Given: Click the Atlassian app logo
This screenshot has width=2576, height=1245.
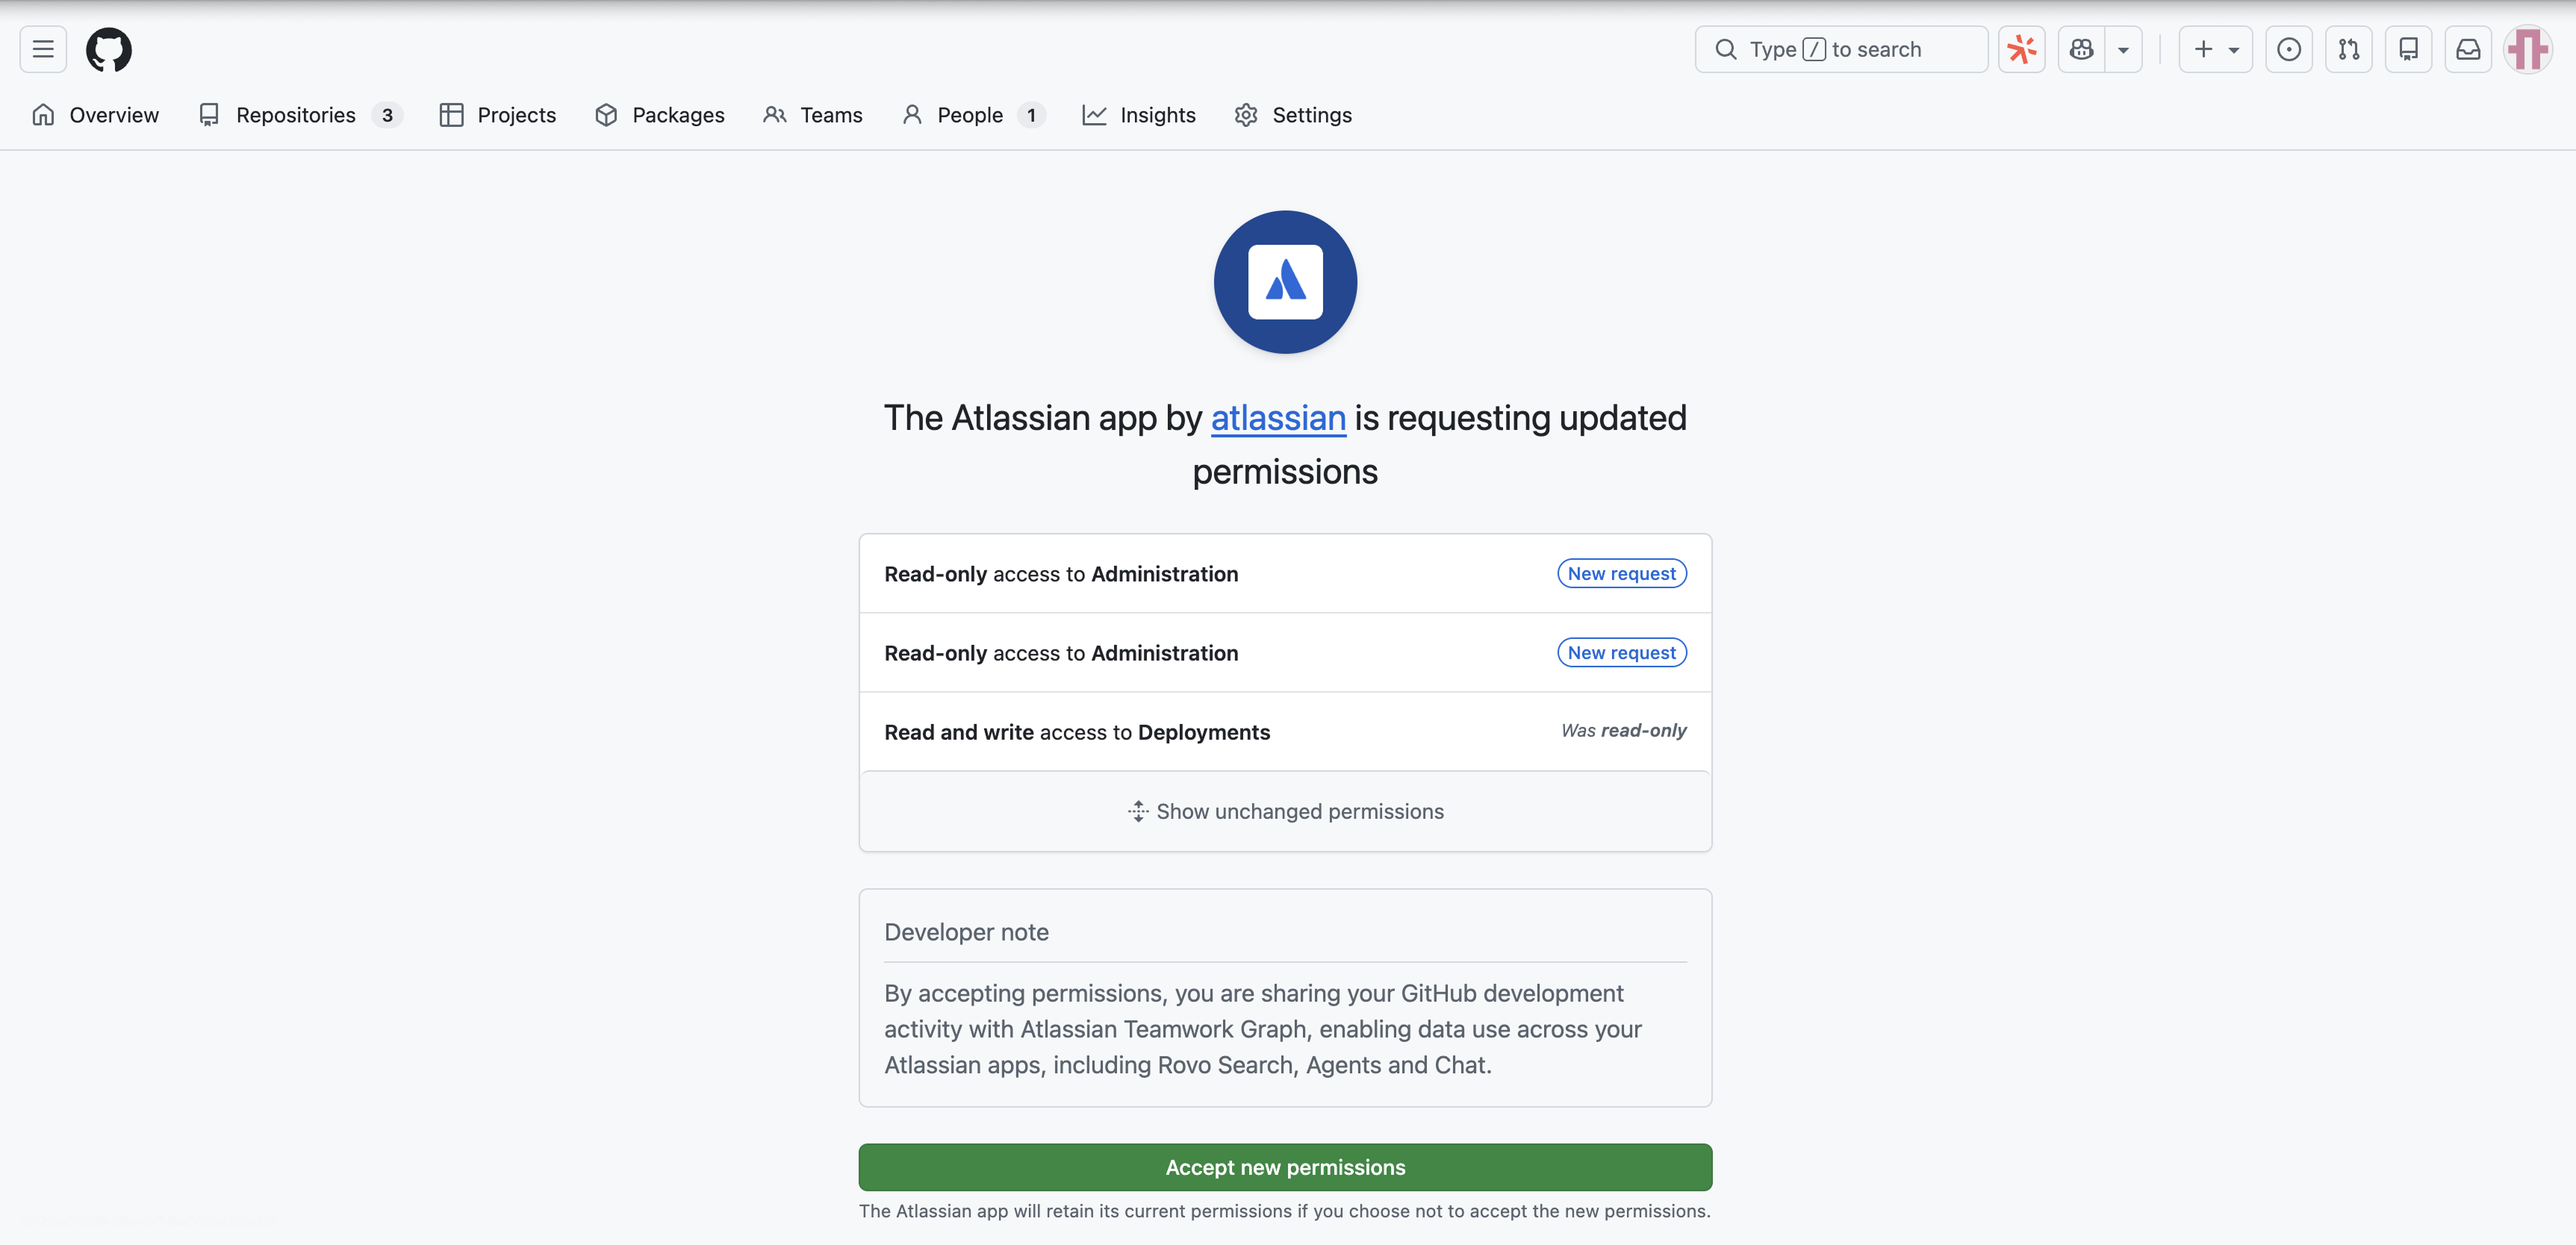Looking at the screenshot, I should coord(1285,282).
